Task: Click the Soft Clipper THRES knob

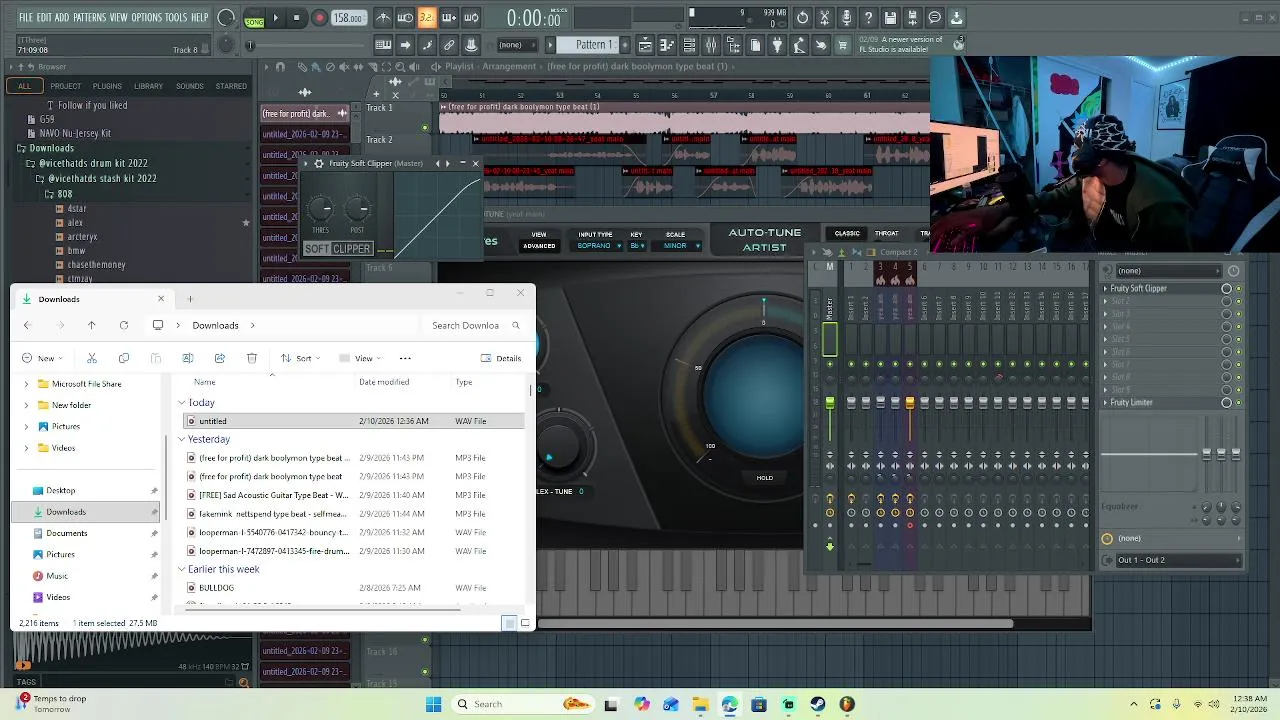Action: point(320,209)
